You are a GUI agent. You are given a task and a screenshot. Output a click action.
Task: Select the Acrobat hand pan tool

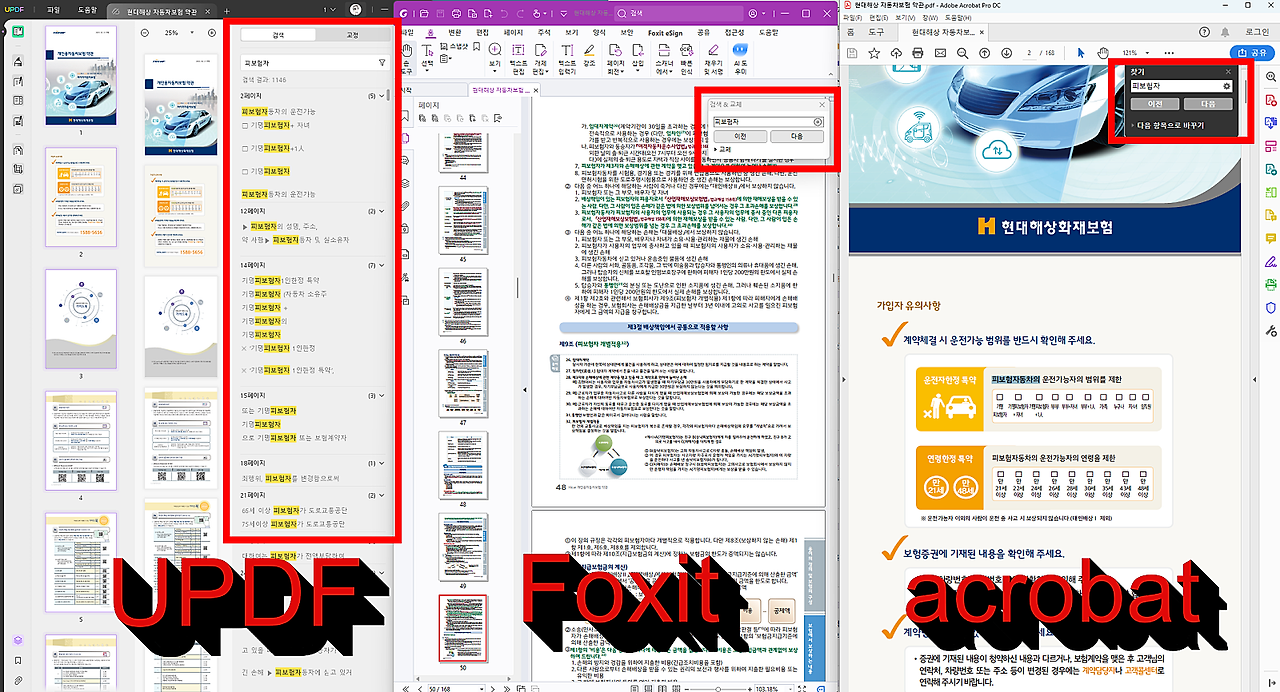1102,53
